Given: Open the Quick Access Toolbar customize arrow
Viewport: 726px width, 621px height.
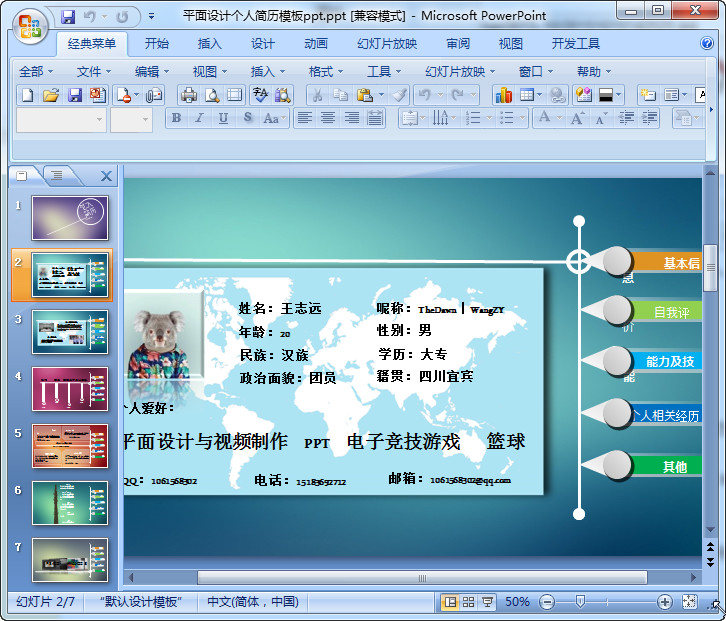Looking at the screenshot, I should tap(151, 17).
